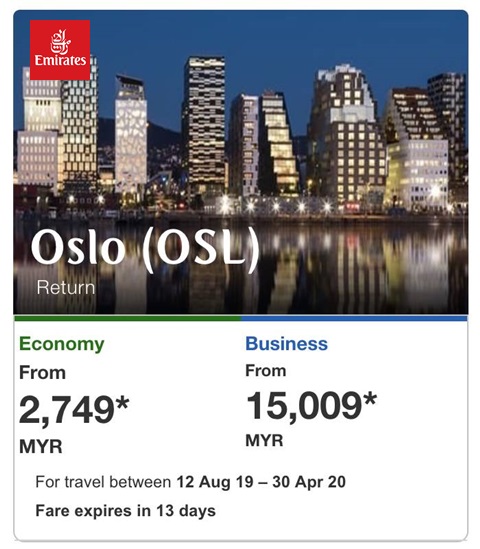
Task: Click the asterisk next to 15,009
Action: coord(370,399)
